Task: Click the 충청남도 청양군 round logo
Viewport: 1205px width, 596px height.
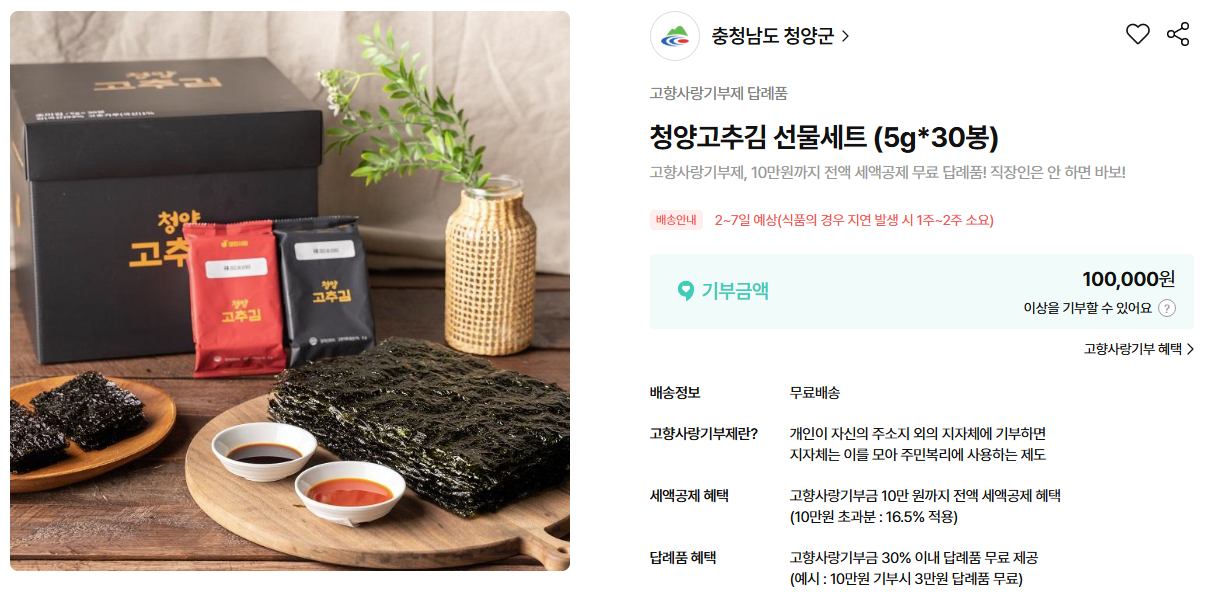Action: click(675, 36)
